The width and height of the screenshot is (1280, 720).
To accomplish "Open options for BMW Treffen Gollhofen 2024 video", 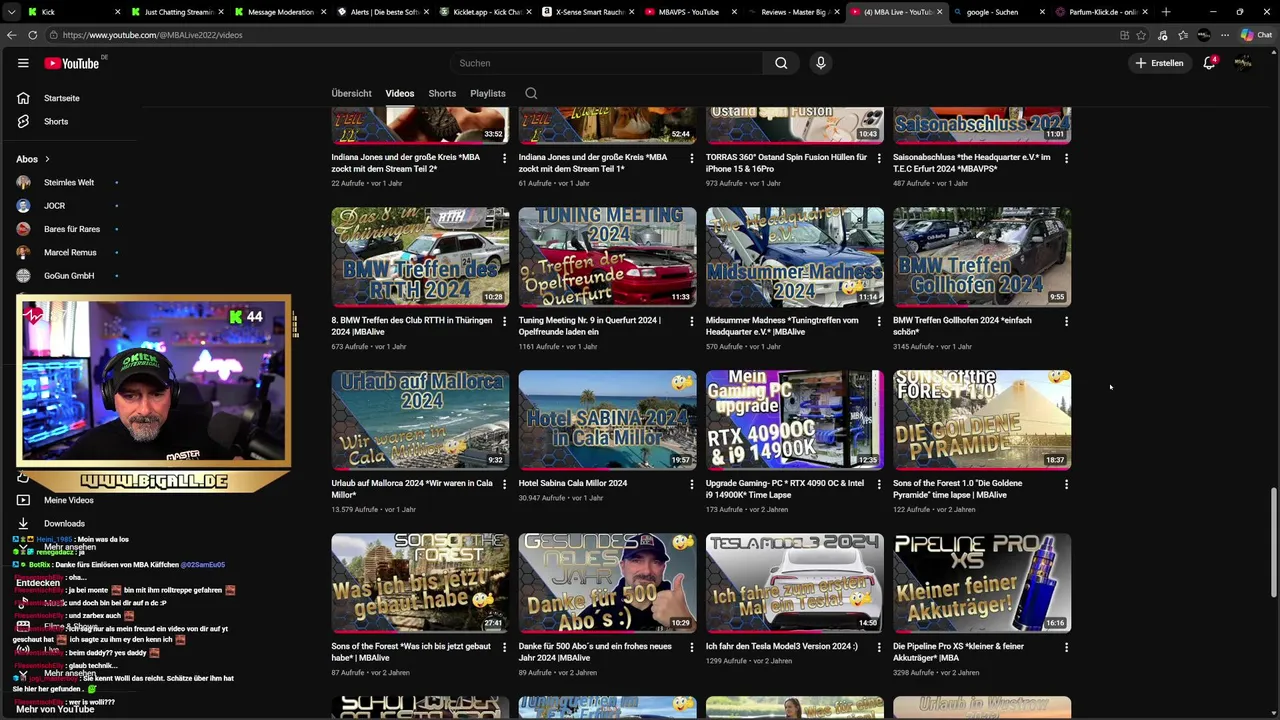I will tap(1066, 321).
